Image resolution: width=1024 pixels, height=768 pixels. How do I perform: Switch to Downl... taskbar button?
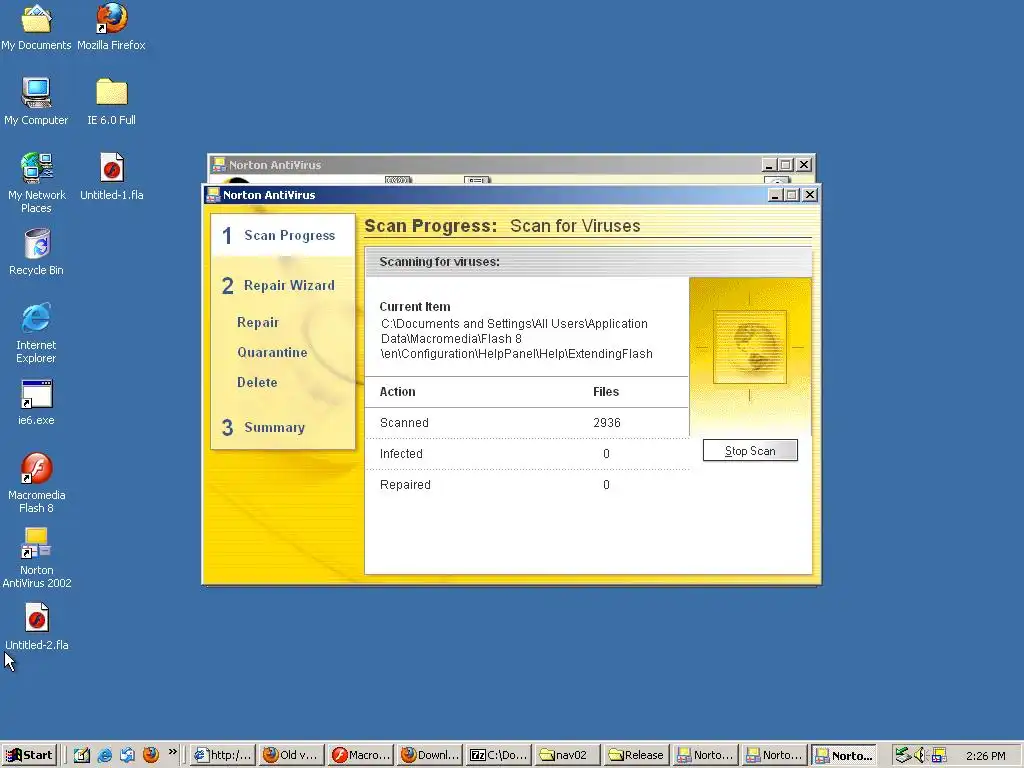(429, 756)
